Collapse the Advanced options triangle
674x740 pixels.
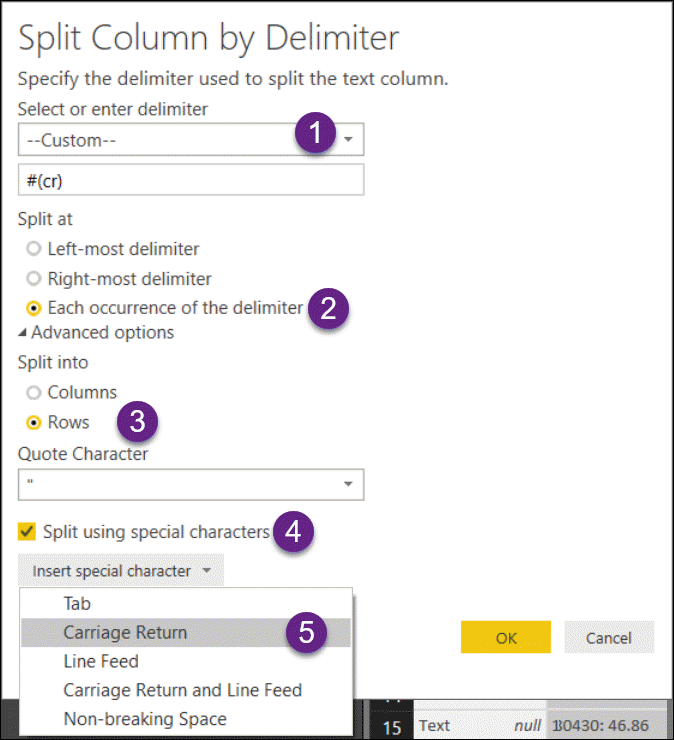[22, 333]
